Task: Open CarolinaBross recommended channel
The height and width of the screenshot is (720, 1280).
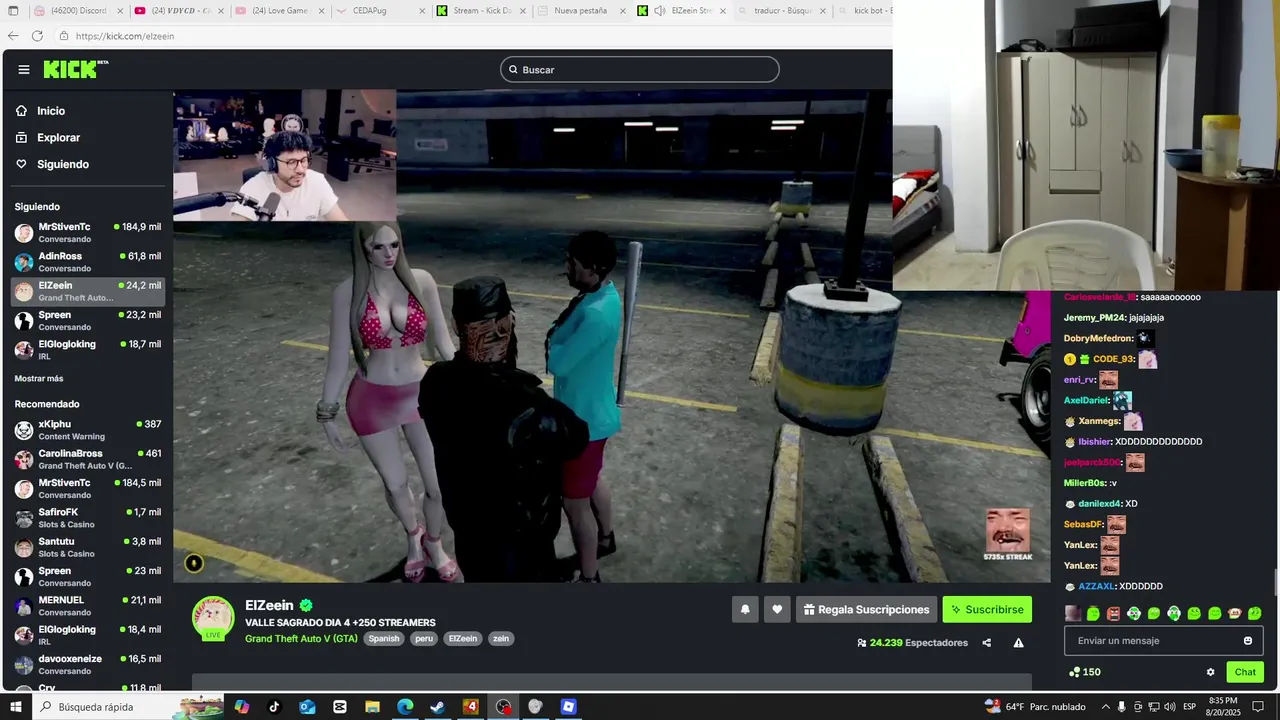Action: tap(88, 459)
